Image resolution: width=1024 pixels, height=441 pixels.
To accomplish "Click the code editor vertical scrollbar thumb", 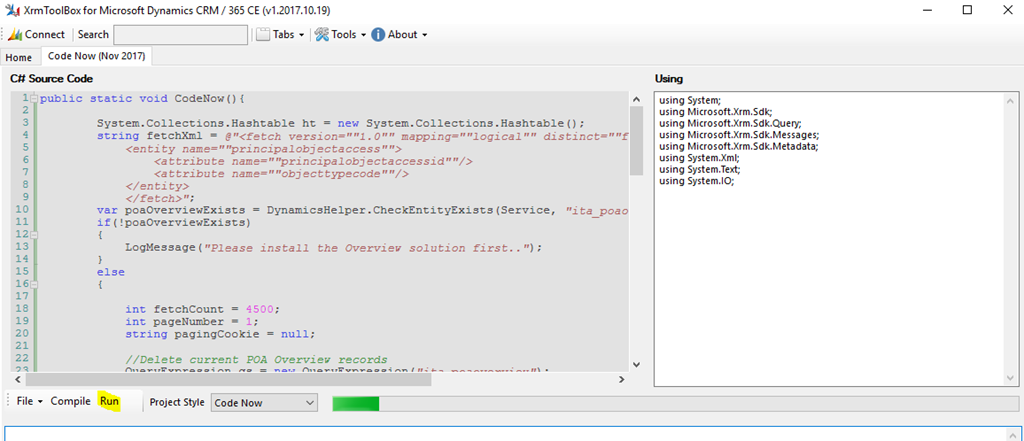I will click(x=637, y=141).
